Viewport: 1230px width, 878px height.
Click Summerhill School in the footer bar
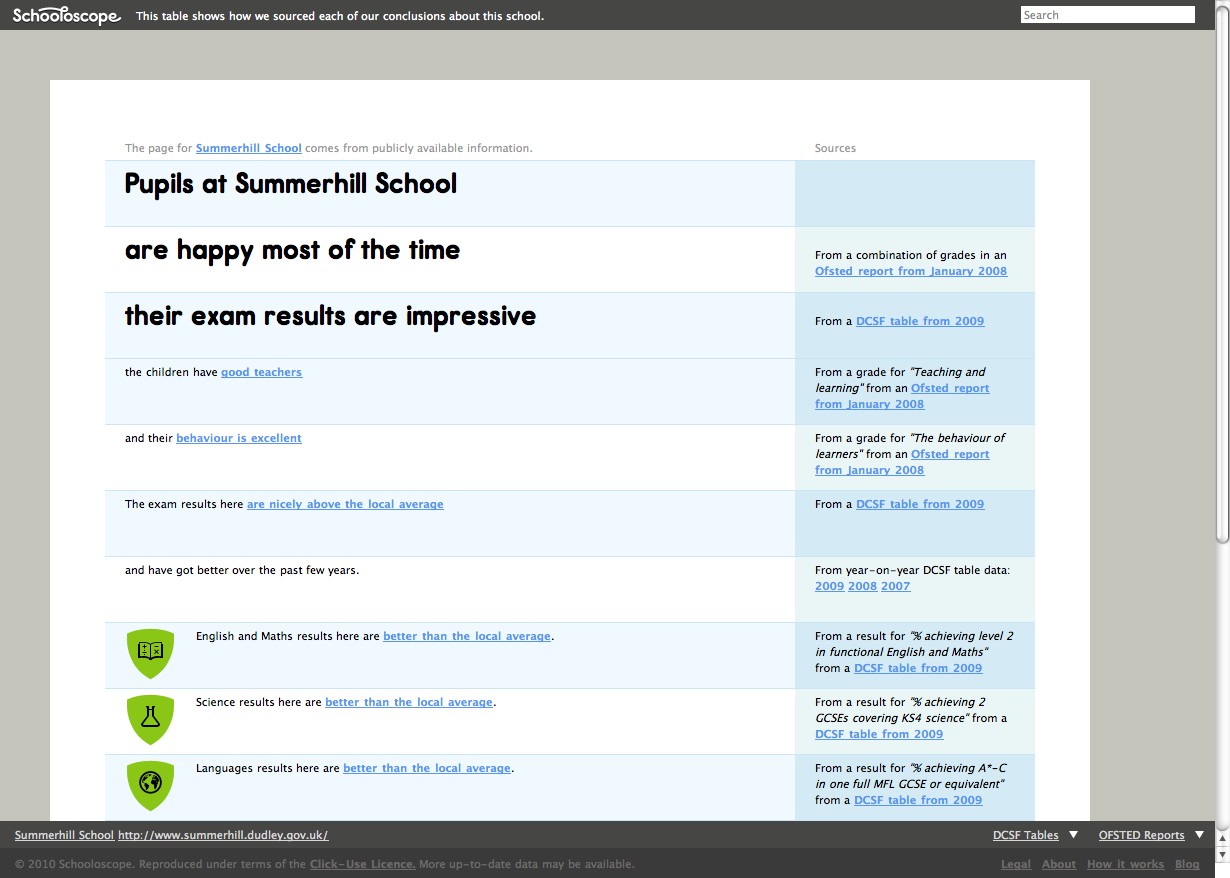click(x=64, y=835)
